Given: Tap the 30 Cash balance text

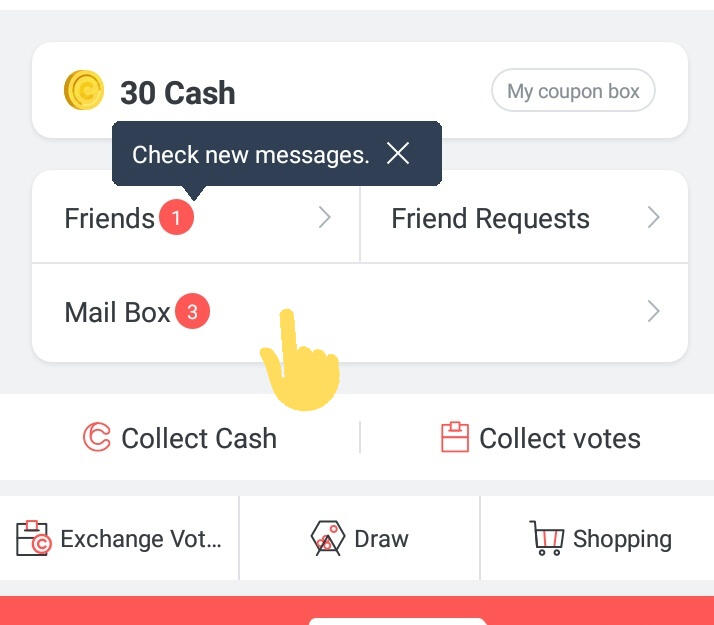Looking at the screenshot, I should click(x=178, y=92).
